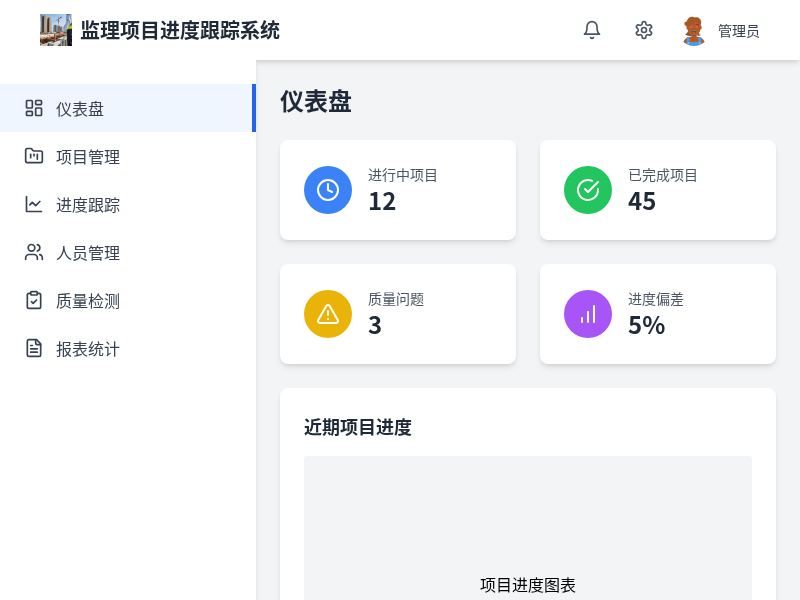Open the 仪表盘 menu item

[x=128, y=108]
